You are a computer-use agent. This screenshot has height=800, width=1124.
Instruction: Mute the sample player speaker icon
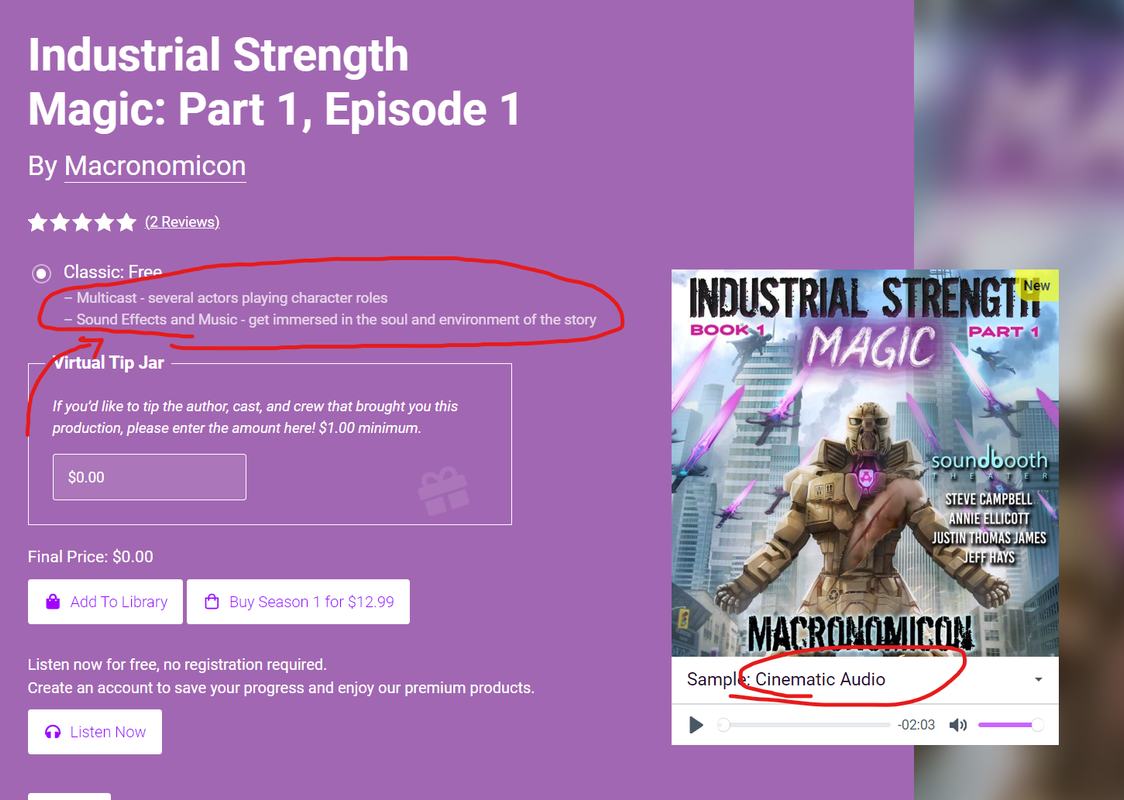pos(958,725)
